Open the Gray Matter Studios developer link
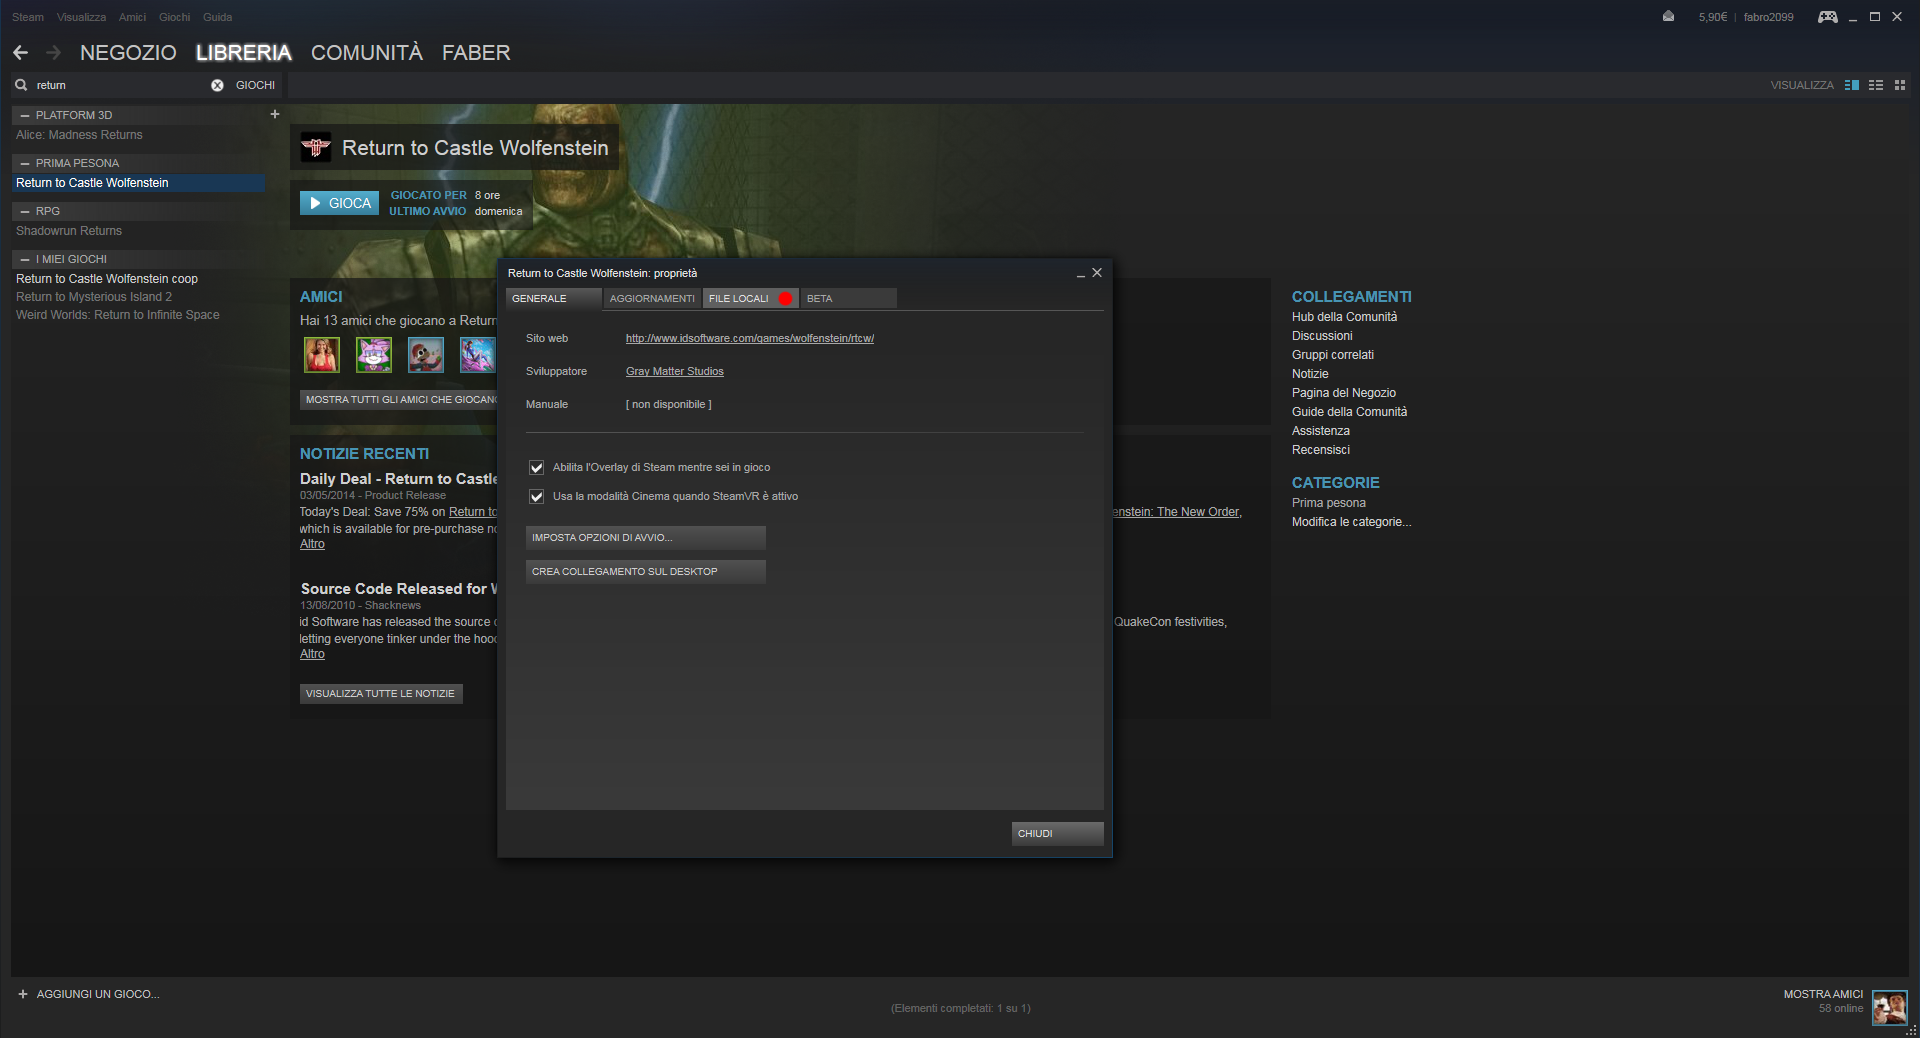 pos(675,371)
